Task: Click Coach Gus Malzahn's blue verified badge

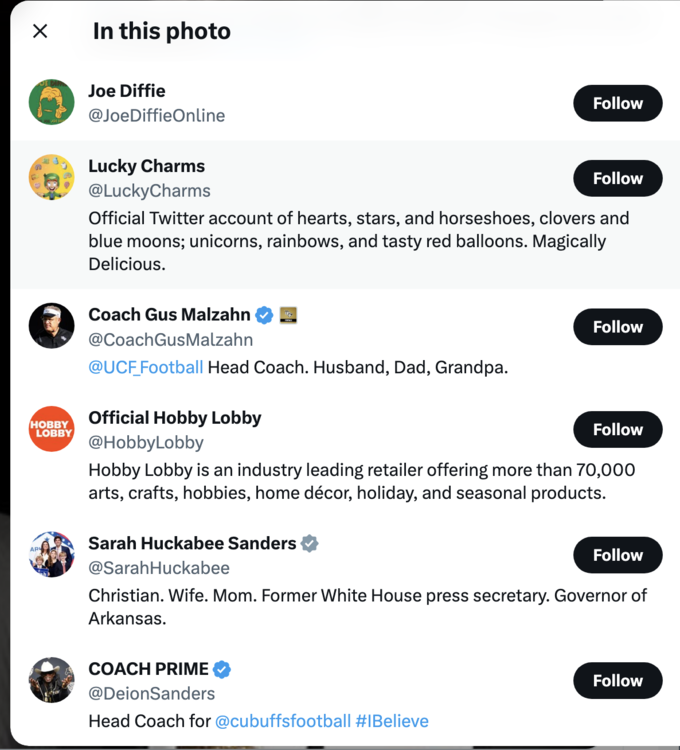Action: (x=264, y=315)
